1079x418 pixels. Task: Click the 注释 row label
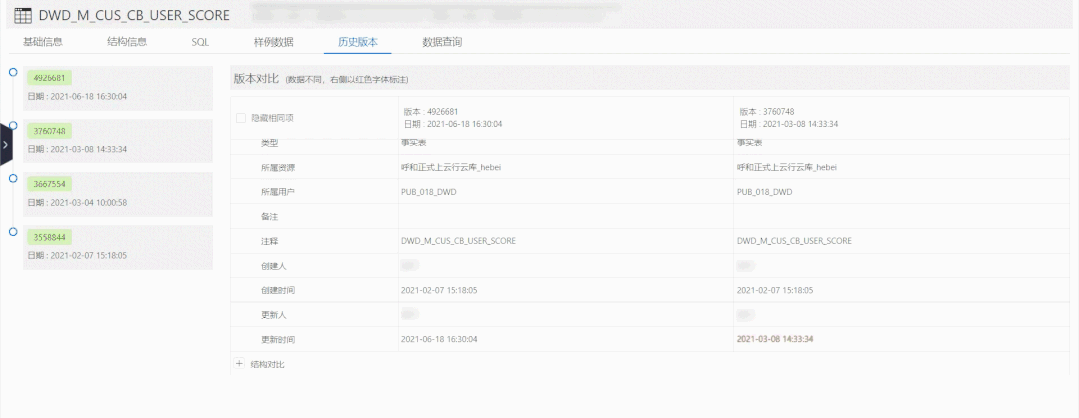[269, 242]
